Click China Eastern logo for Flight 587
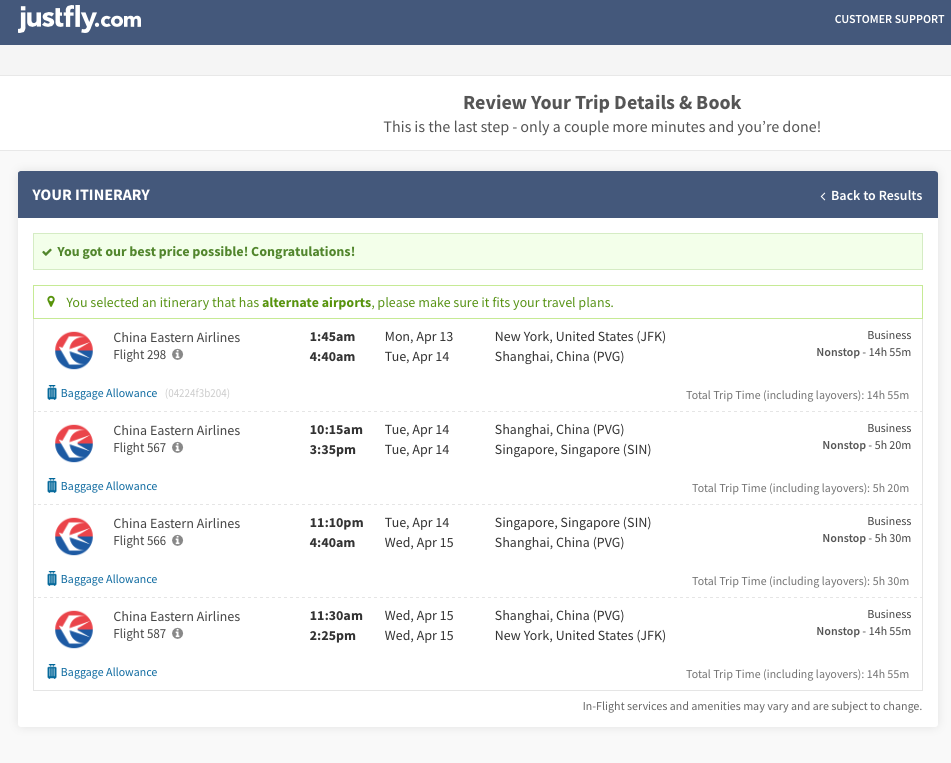 click(74, 629)
